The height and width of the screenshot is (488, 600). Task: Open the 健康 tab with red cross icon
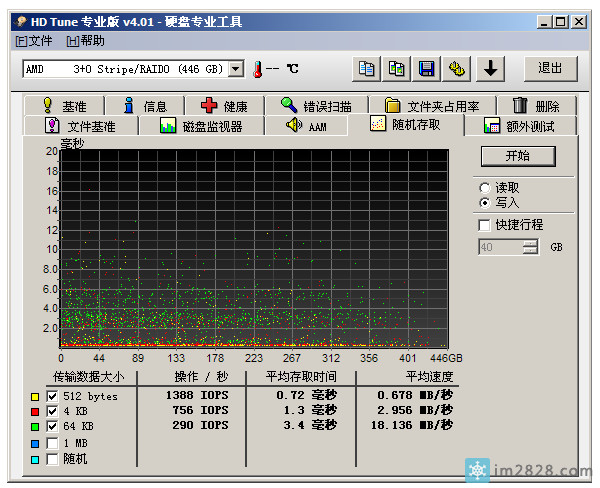(224, 106)
